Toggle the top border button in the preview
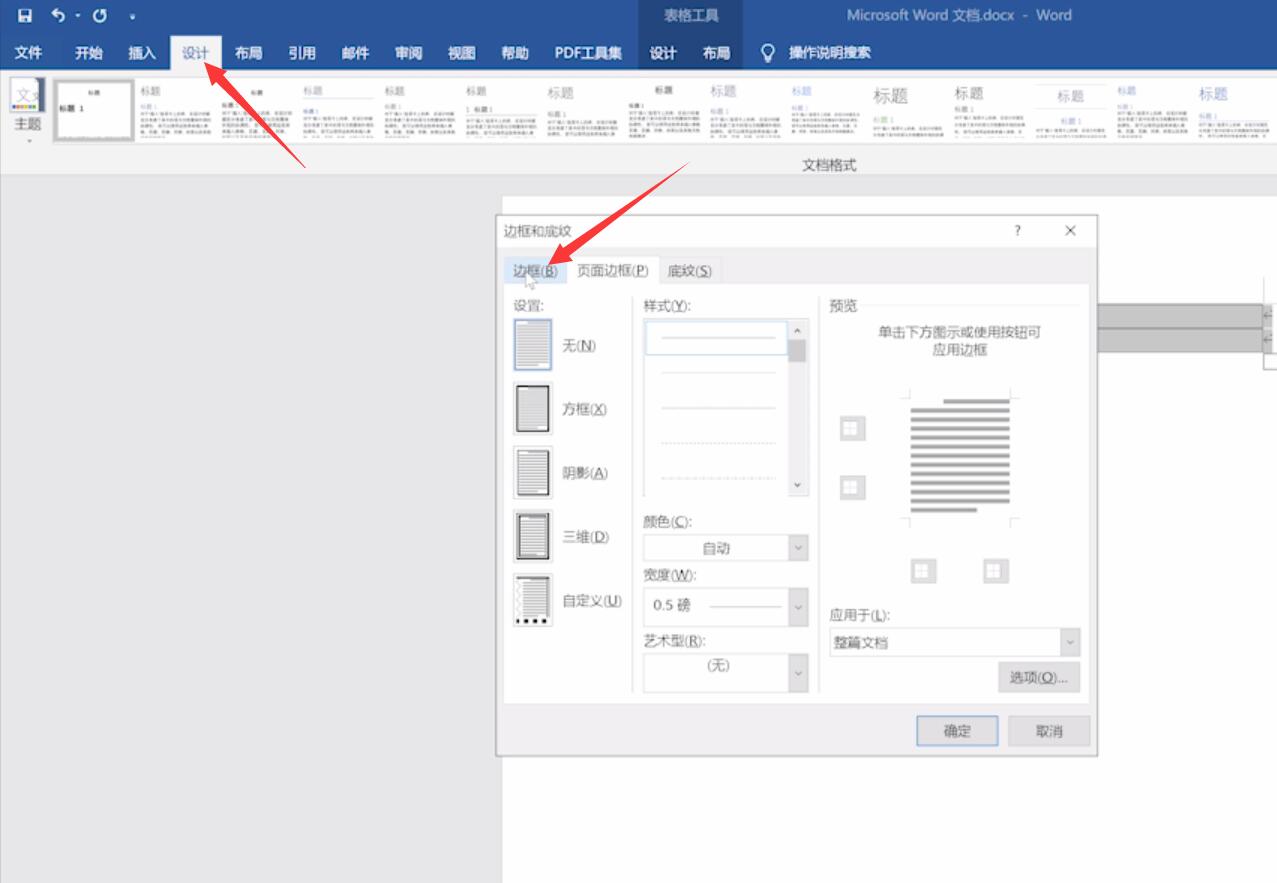1277x883 pixels. pos(852,429)
